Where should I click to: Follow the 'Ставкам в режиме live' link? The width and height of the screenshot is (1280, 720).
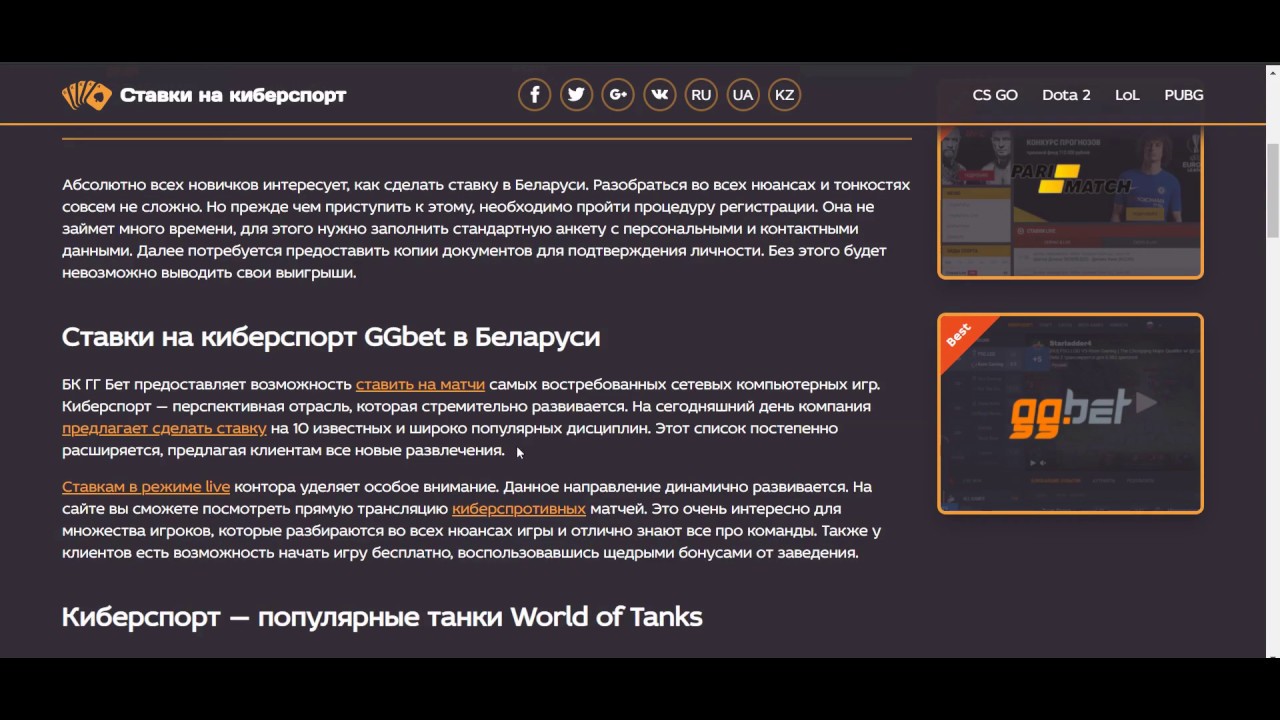click(146, 487)
